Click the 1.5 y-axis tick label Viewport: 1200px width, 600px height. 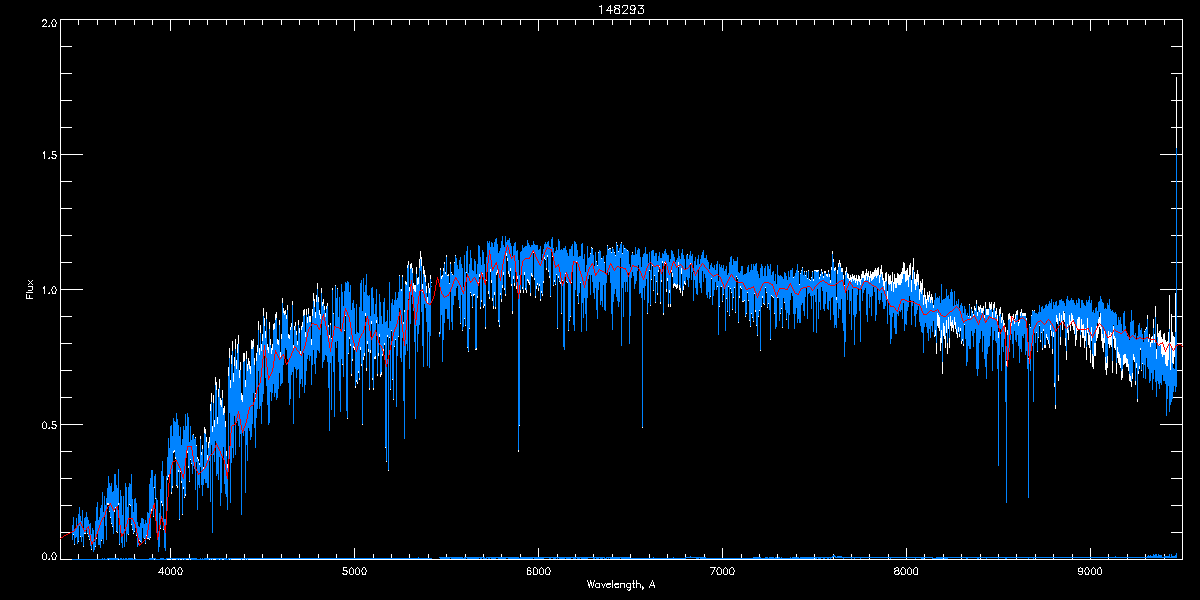[47, 156]
